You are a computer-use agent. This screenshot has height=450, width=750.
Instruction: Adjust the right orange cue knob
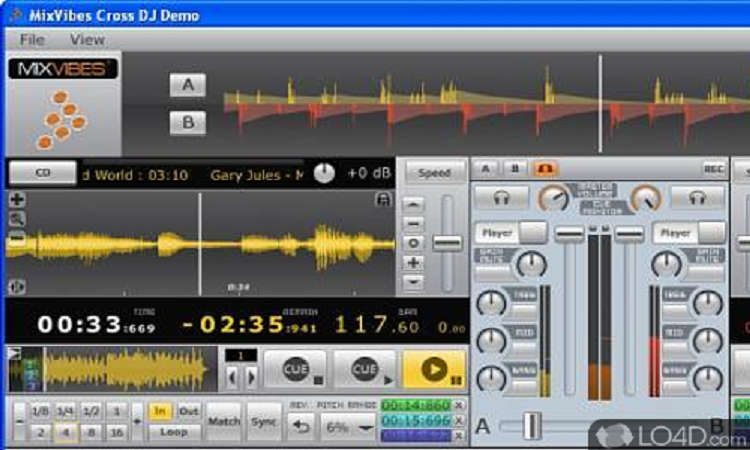pyautogui.click(x=646, y=198)
